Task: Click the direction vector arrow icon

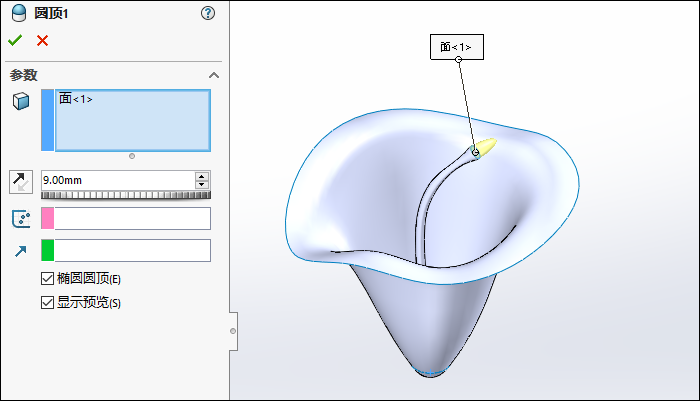Action: tap(21, 251)
